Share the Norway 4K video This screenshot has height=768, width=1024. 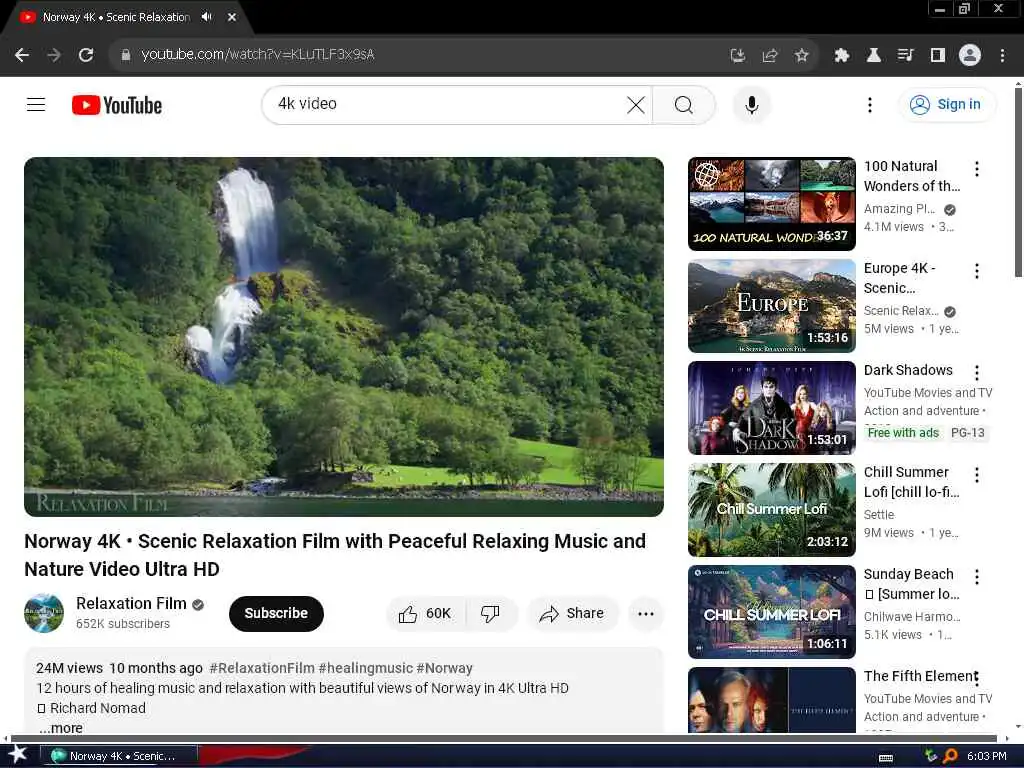[571, 613]
